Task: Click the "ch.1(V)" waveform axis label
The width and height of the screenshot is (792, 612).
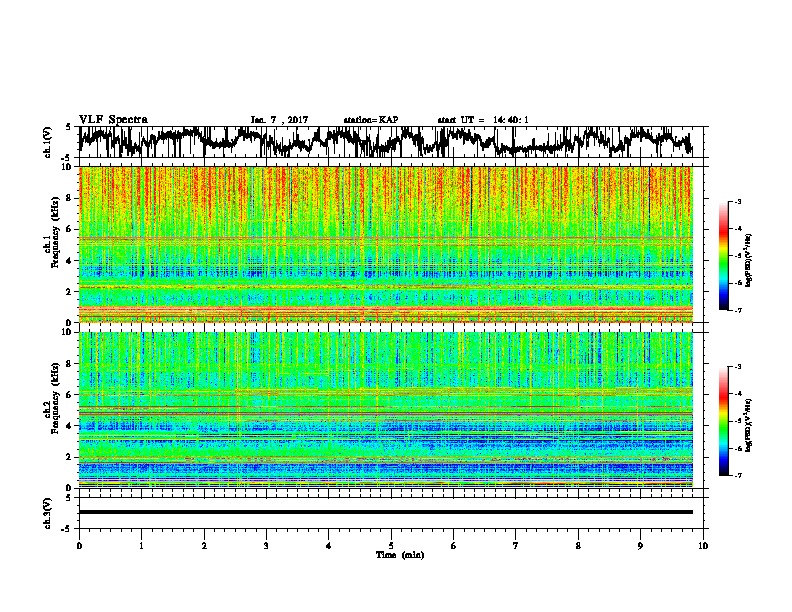Action: [47, 142]
